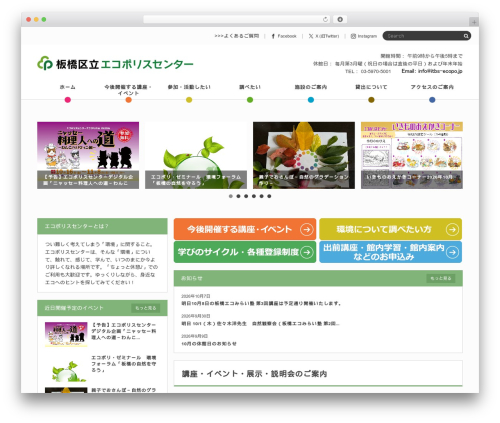Click the teal dot under 施設のご案内

pos(311,100)
